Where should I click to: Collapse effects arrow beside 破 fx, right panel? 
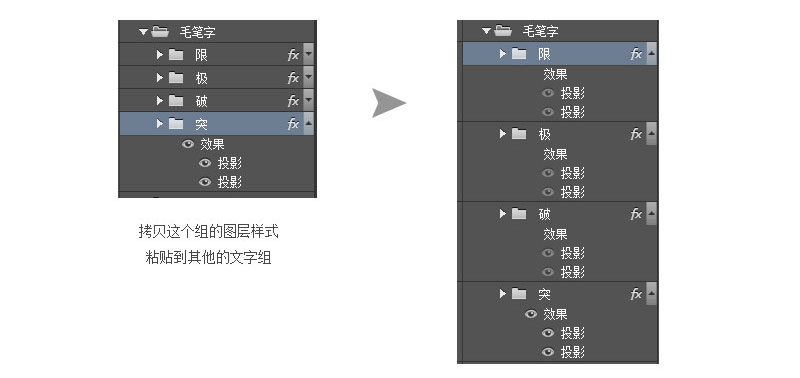coord(652,214)
